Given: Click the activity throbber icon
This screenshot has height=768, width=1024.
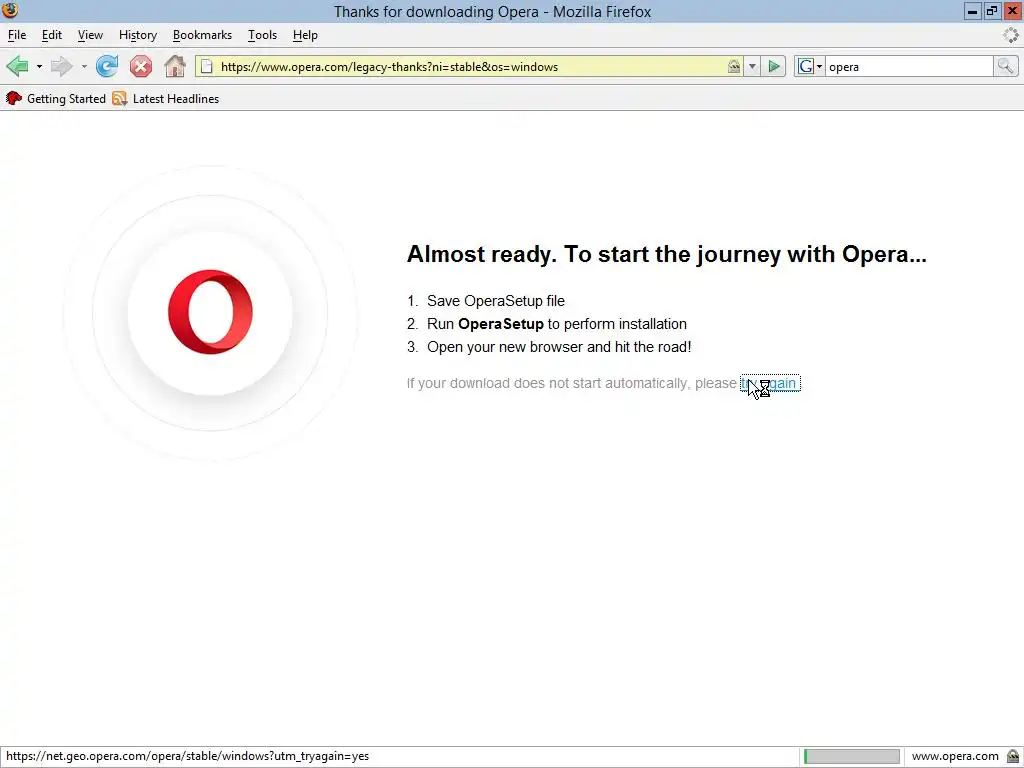Looking at the screenshot, I should click(x=1011, y=35).
